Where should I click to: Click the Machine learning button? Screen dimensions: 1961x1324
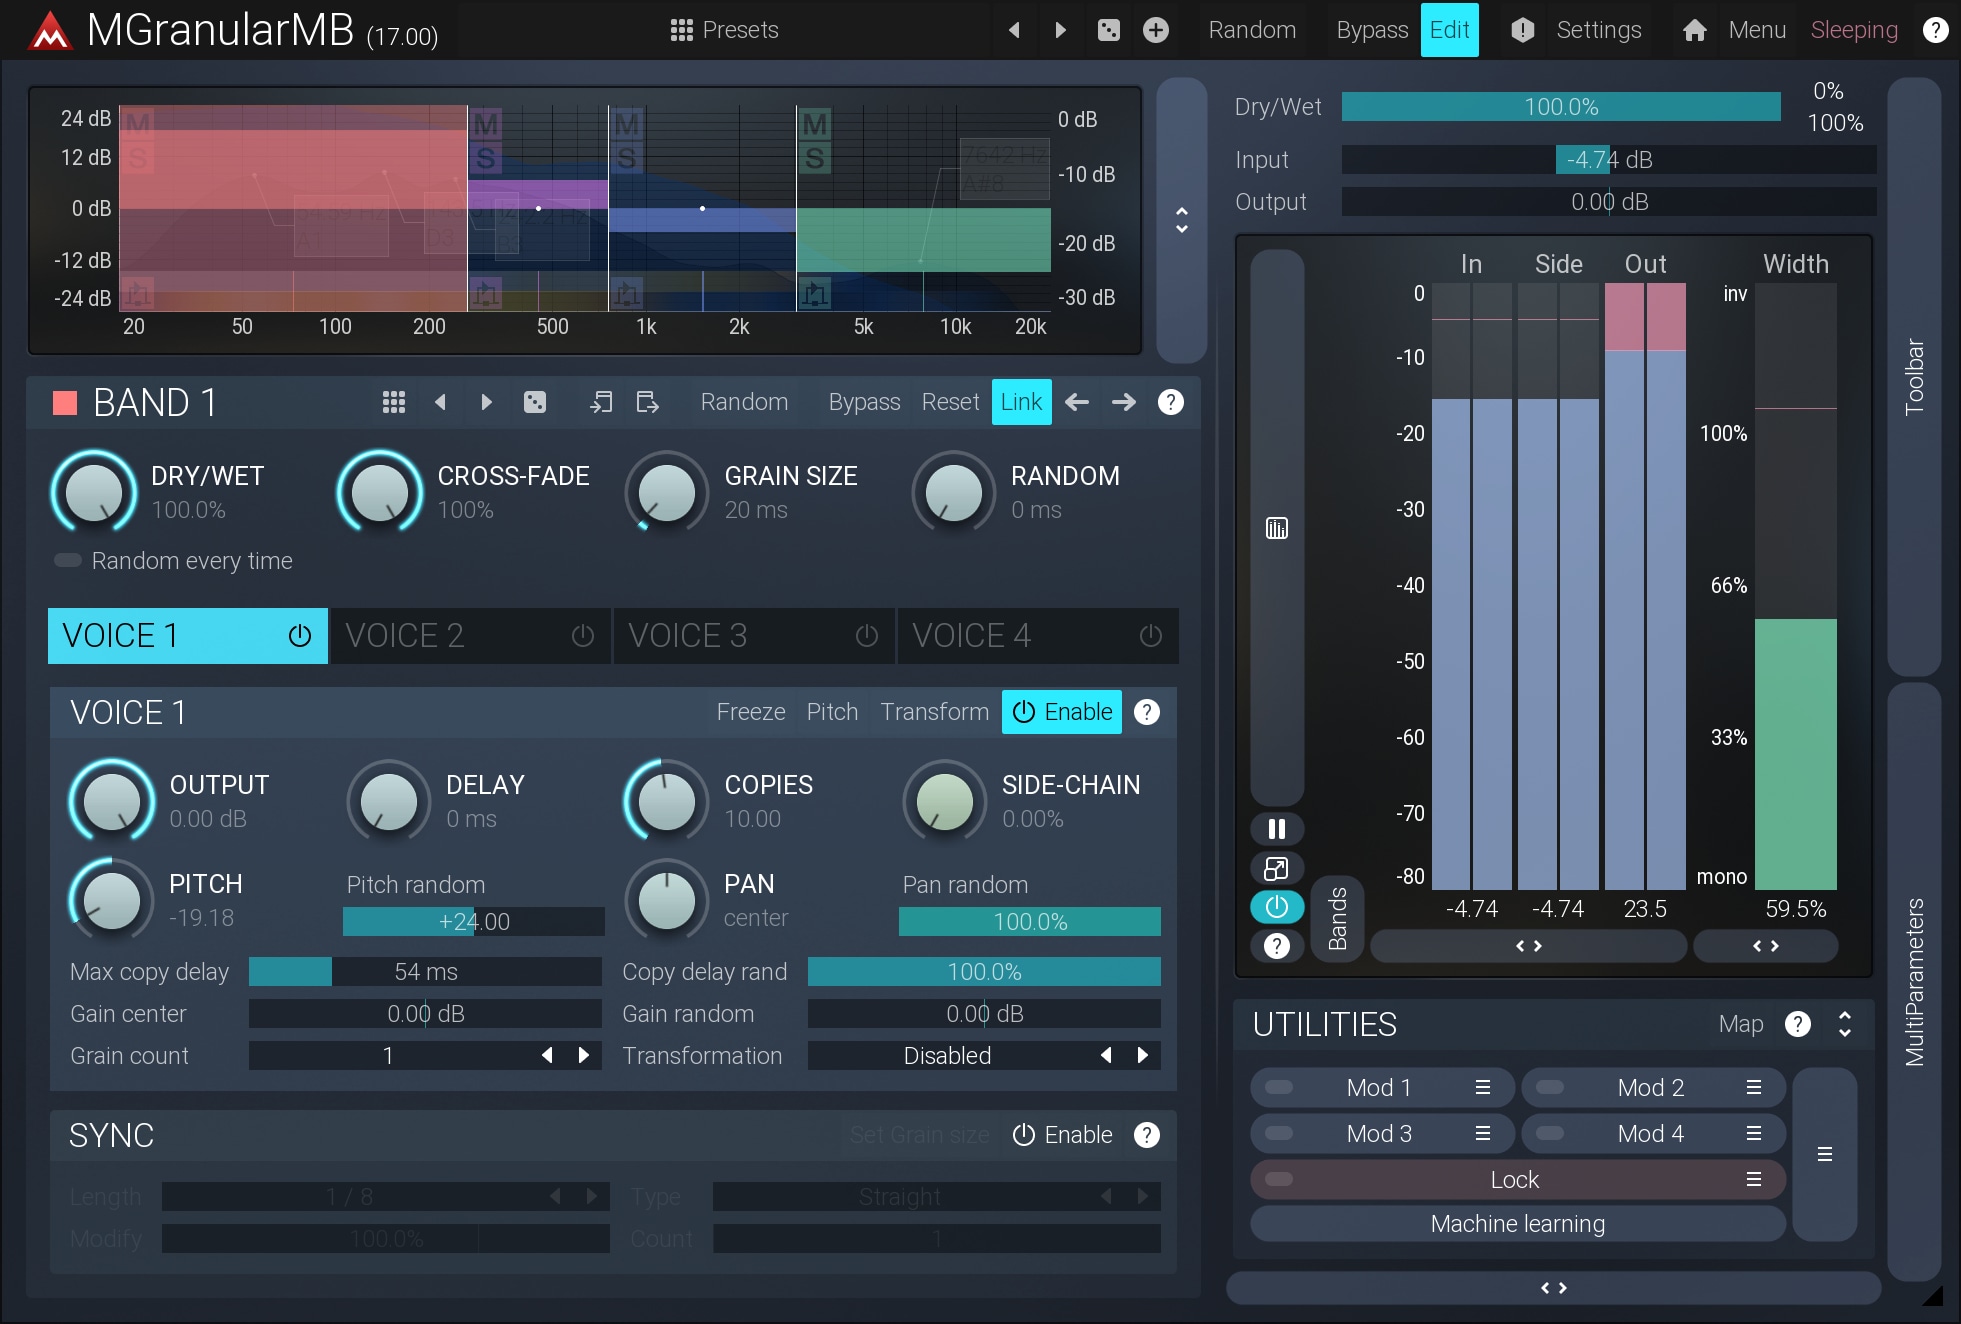point(1517,1224)
